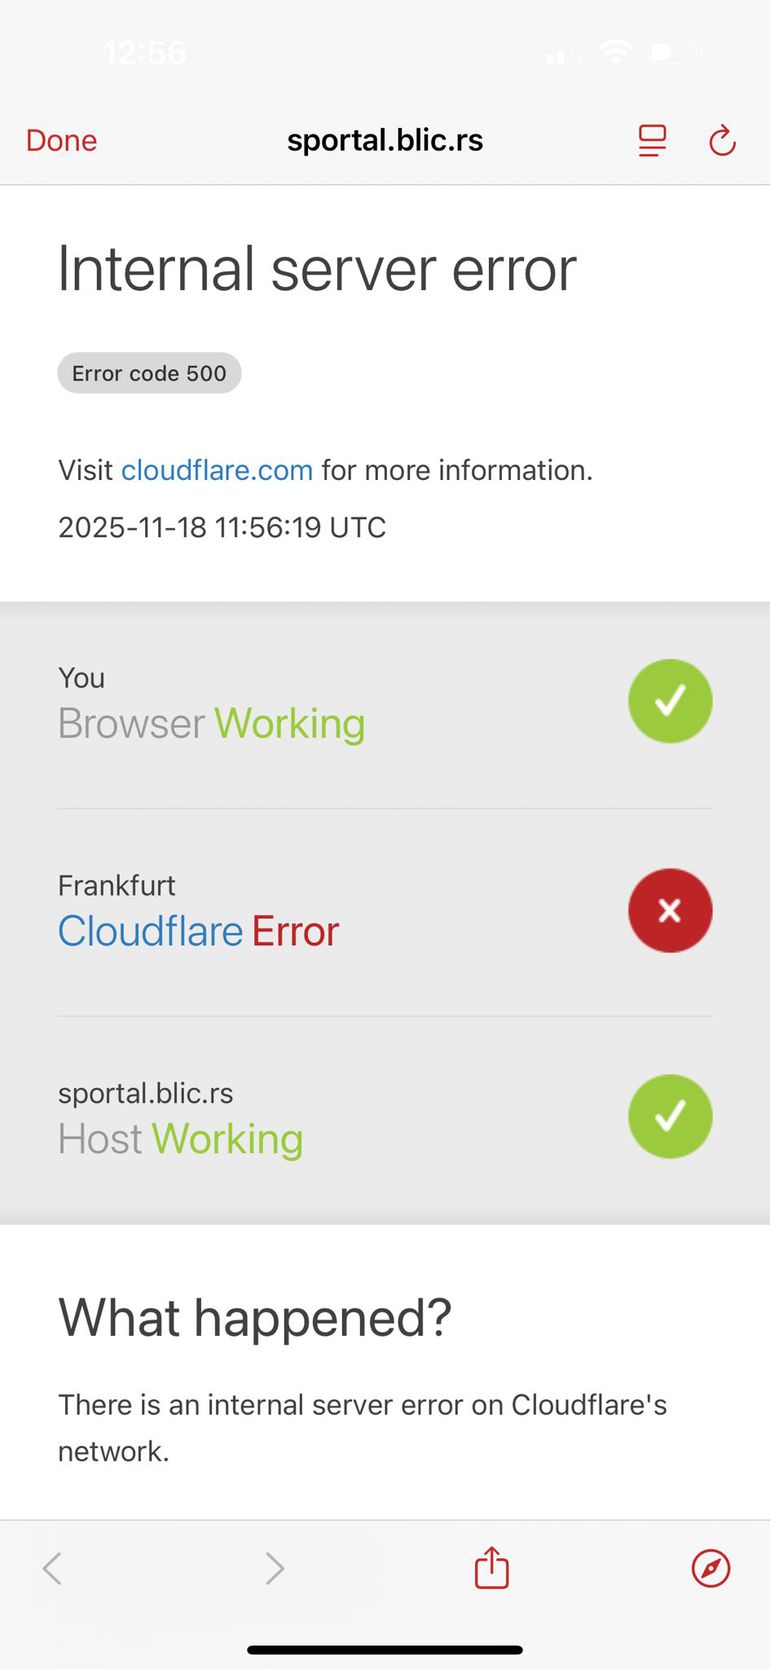The height and width of the screenshot is (1669, 770).
Task: Tap the home indicator bar
Action: (x=385, y=1650)
